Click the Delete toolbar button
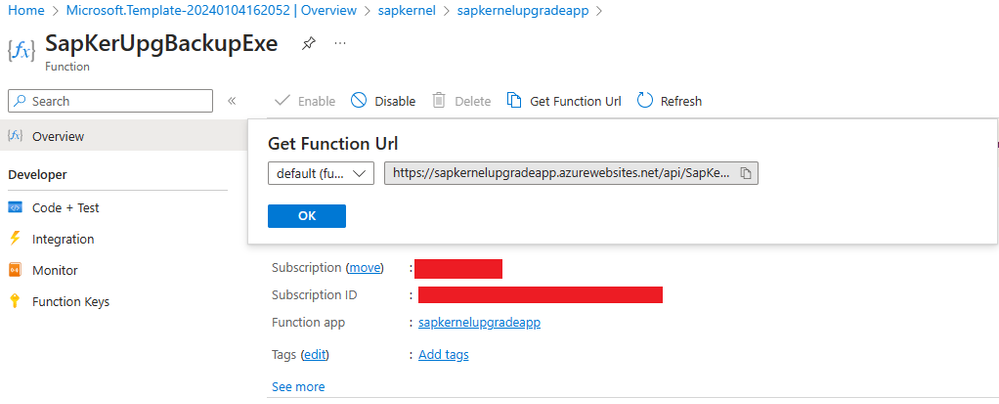The height and width of the screenshot is (404, 999). (461, 101)
